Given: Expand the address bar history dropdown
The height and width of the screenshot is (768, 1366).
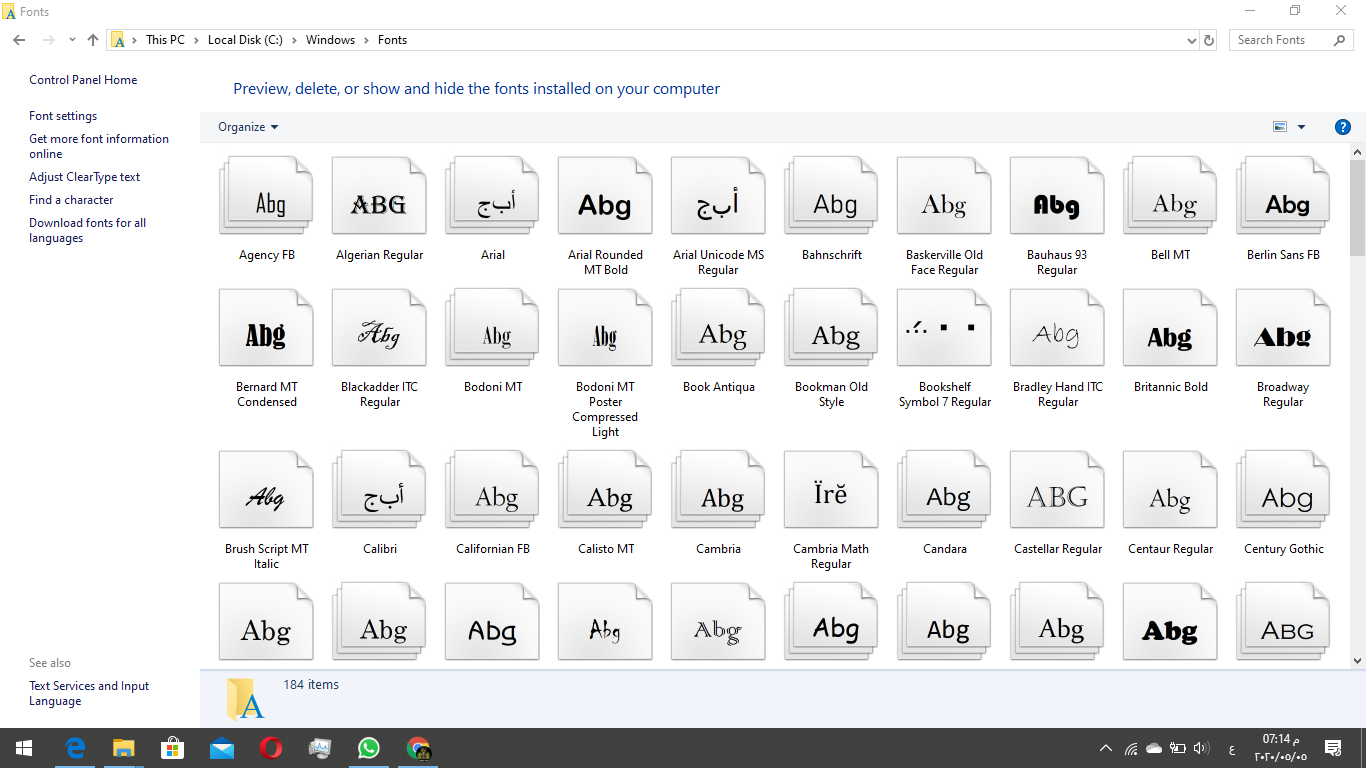Looking at the screenshot, I should pyautogui.click(x=1191, y=41).
